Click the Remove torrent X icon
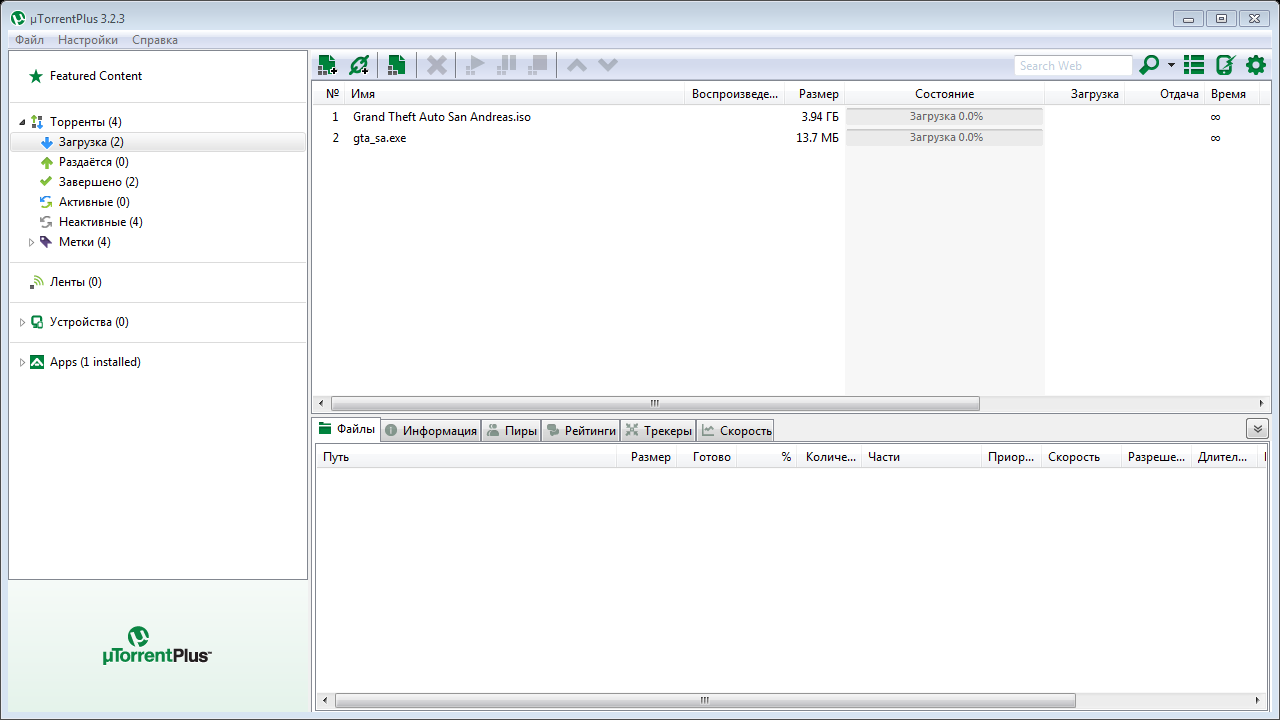 tap(437, 66)
